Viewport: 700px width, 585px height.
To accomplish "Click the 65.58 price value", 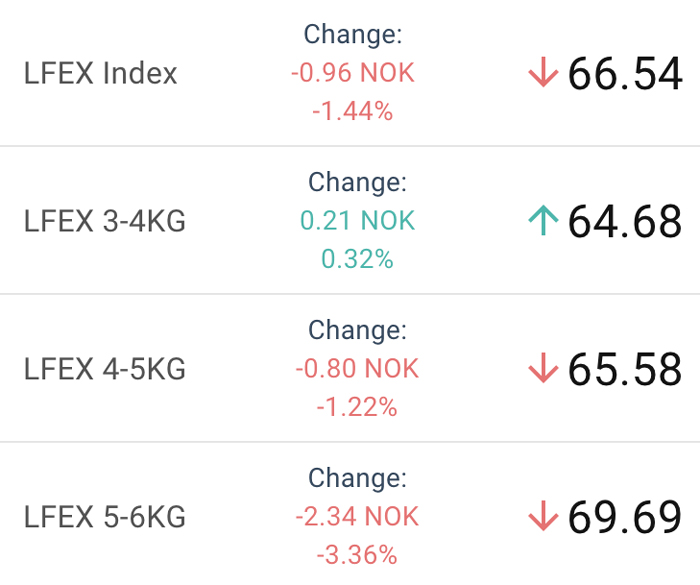I will (625, 369).
